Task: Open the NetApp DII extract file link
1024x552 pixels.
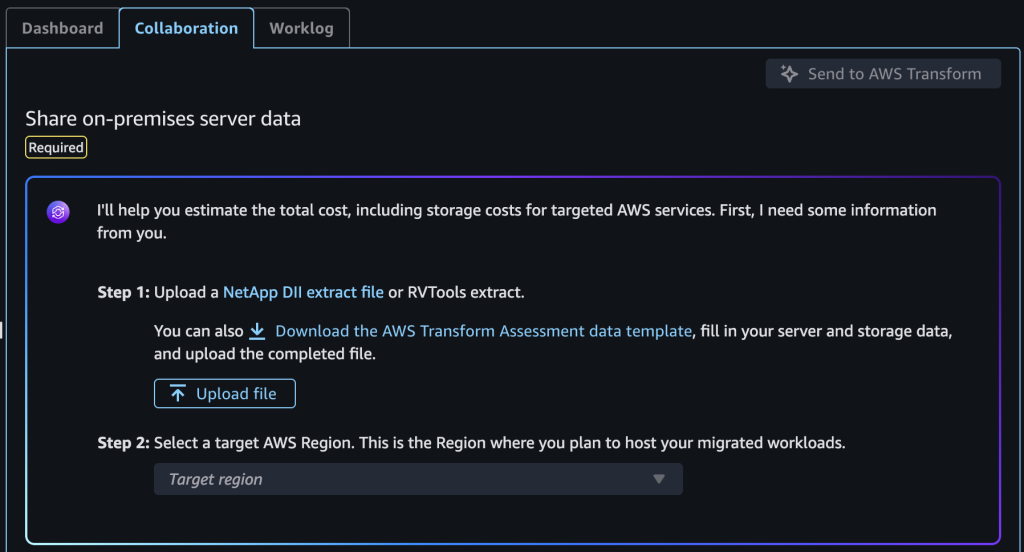Action: point(303,293)
